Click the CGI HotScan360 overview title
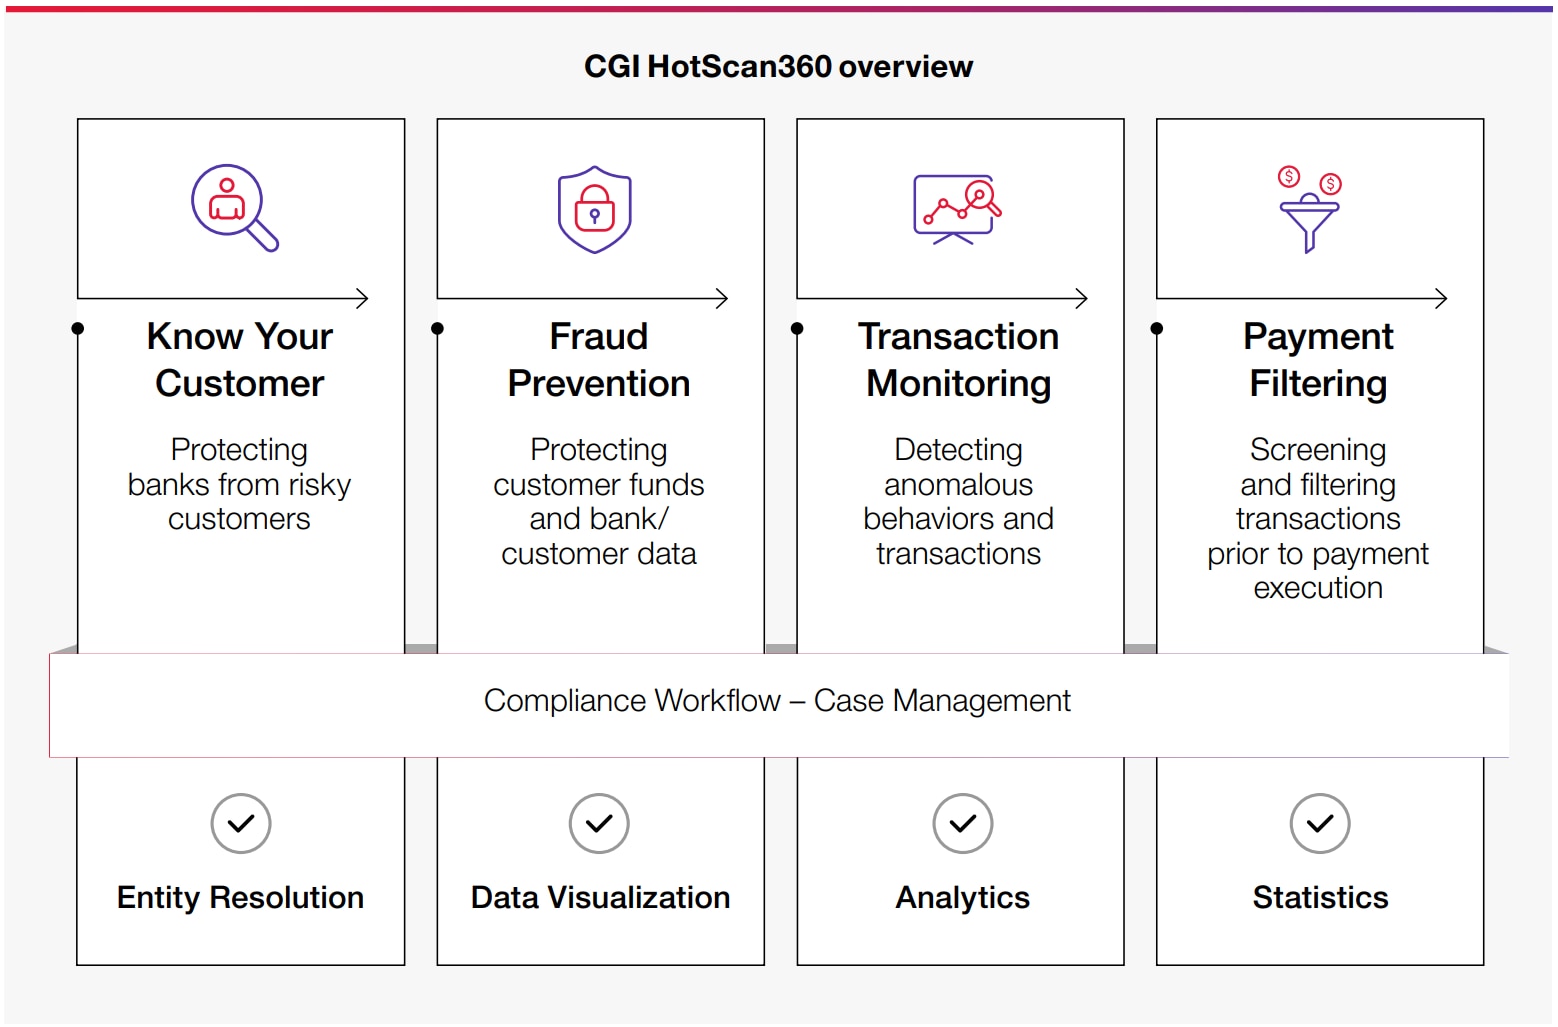Image resolution: width=1558 pixels, height=1027 pixels. [778, 67]
